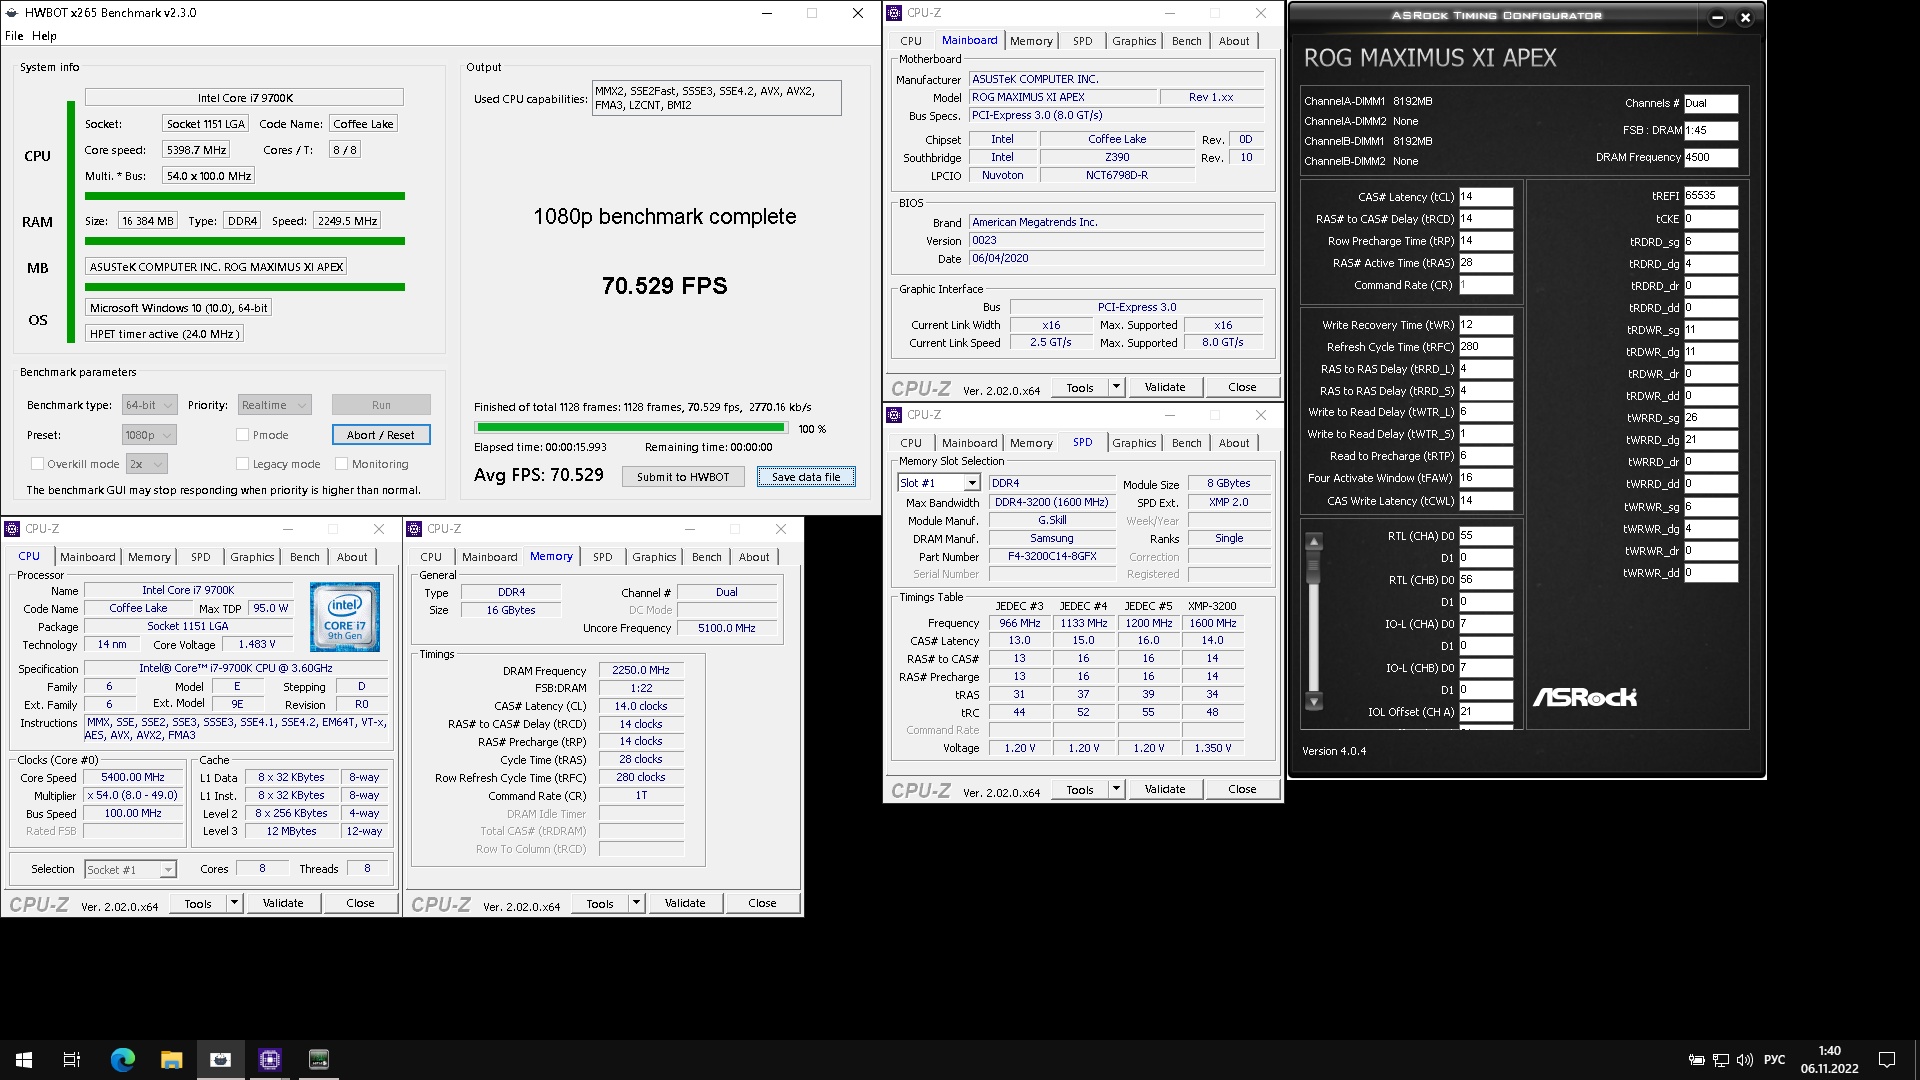Click benchmark progress bar at 100%
The width and height of the screenshot is (1920, 1080).
[x=632, y=428]
